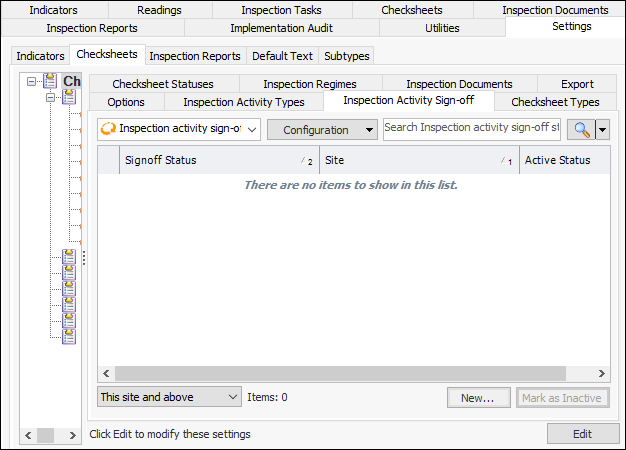This screenshot has width=626, height=450.
Task: Open the Inspection Tasks tab
Action: pyautogui.click(x=281, y=10)
